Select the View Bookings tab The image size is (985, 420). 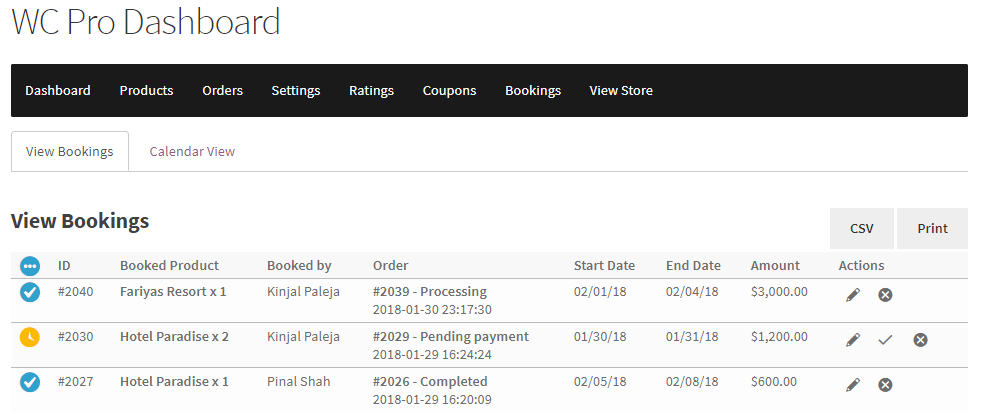pos(70,152)
